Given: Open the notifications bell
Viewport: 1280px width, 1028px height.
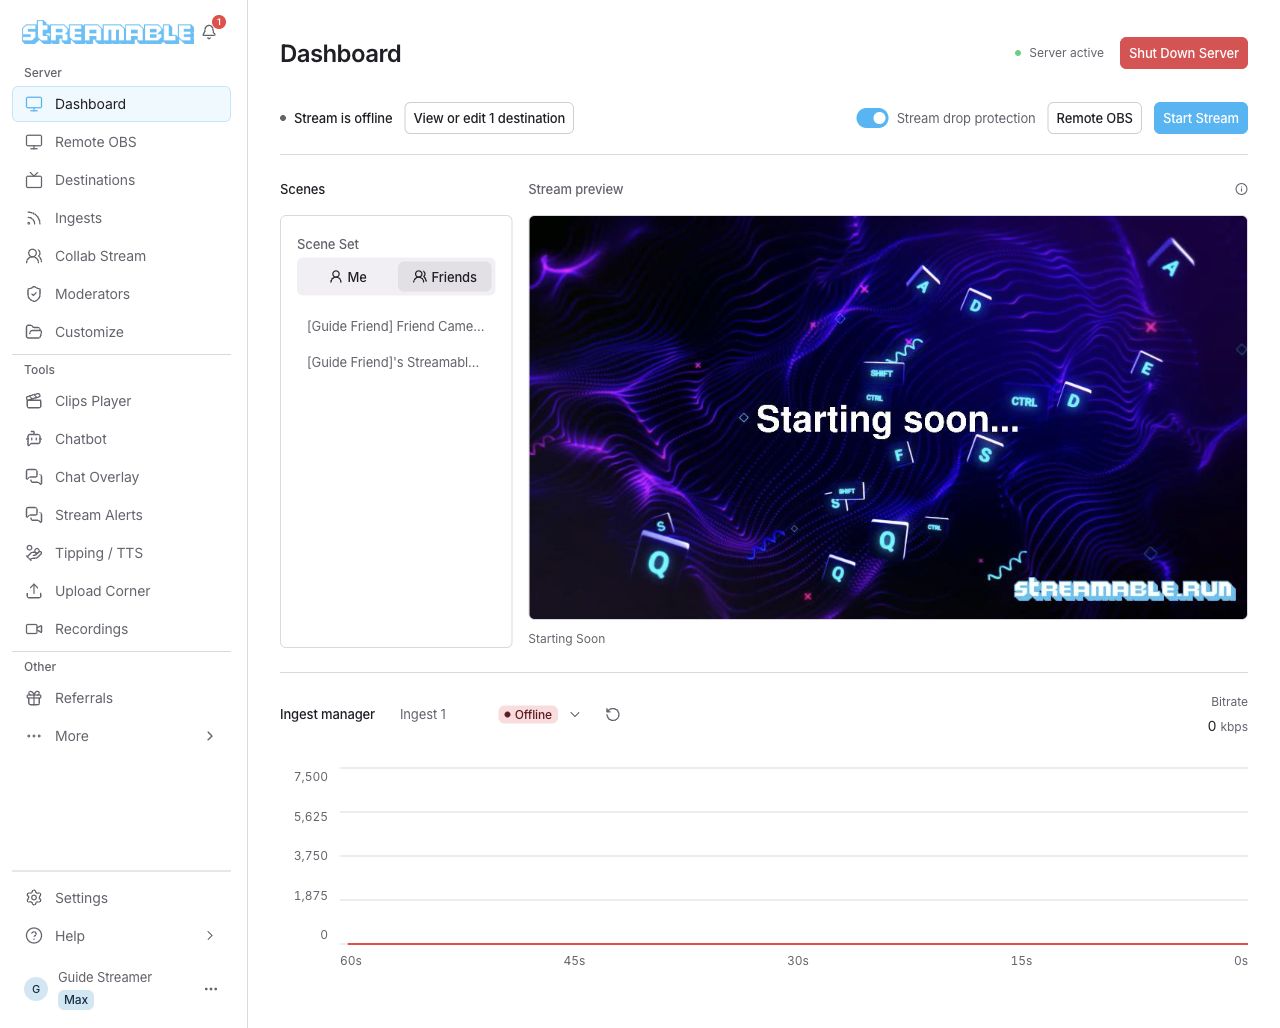Looking at the screenshot, I should [209, 32].
